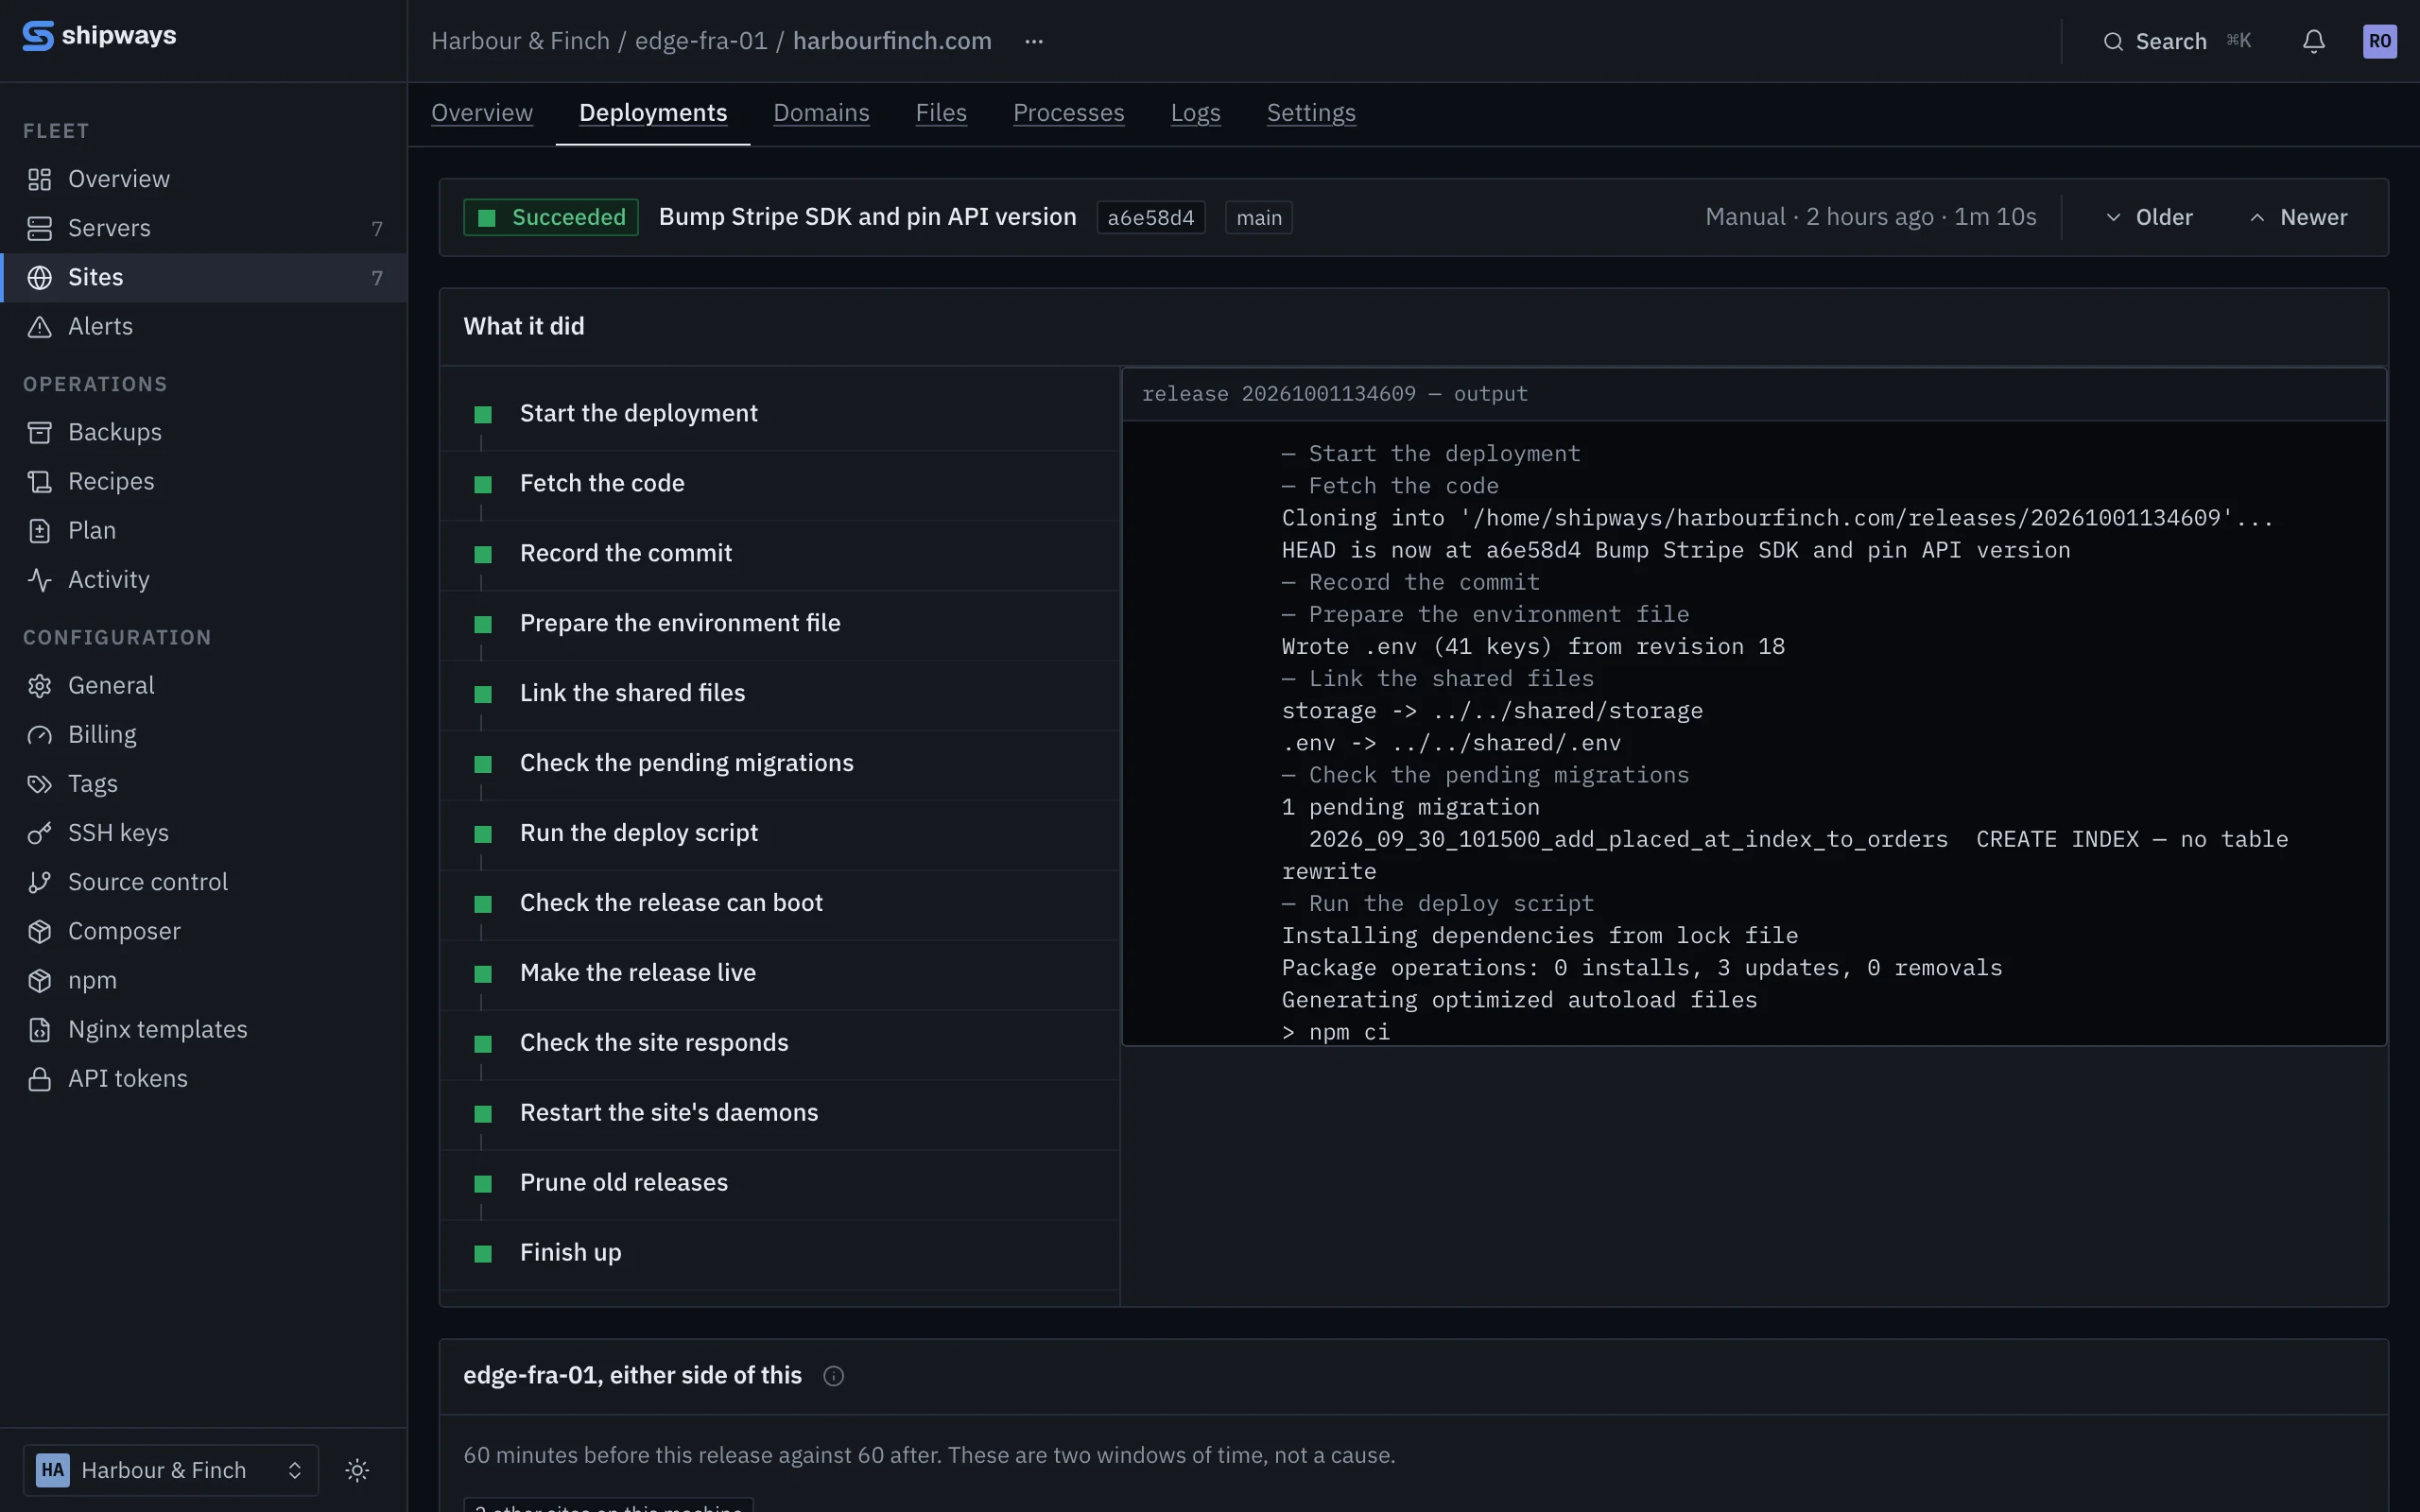2420x1512 pixels.
Task: Open the RO user avatar menu
Action: [2379, 41]
